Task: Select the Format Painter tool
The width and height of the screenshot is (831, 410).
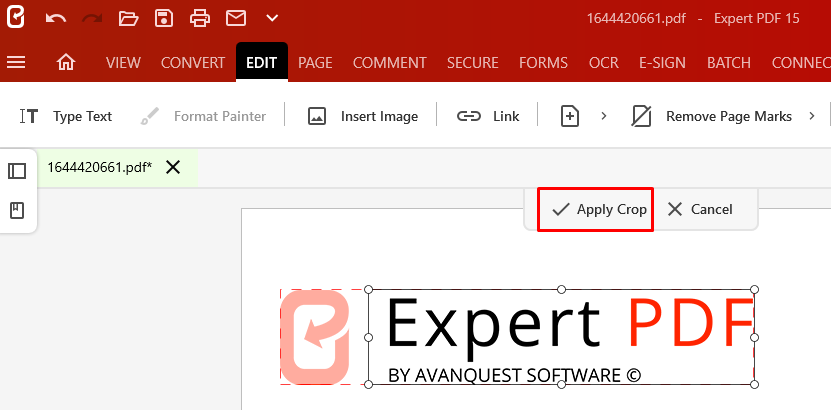Action: [204, 116]
